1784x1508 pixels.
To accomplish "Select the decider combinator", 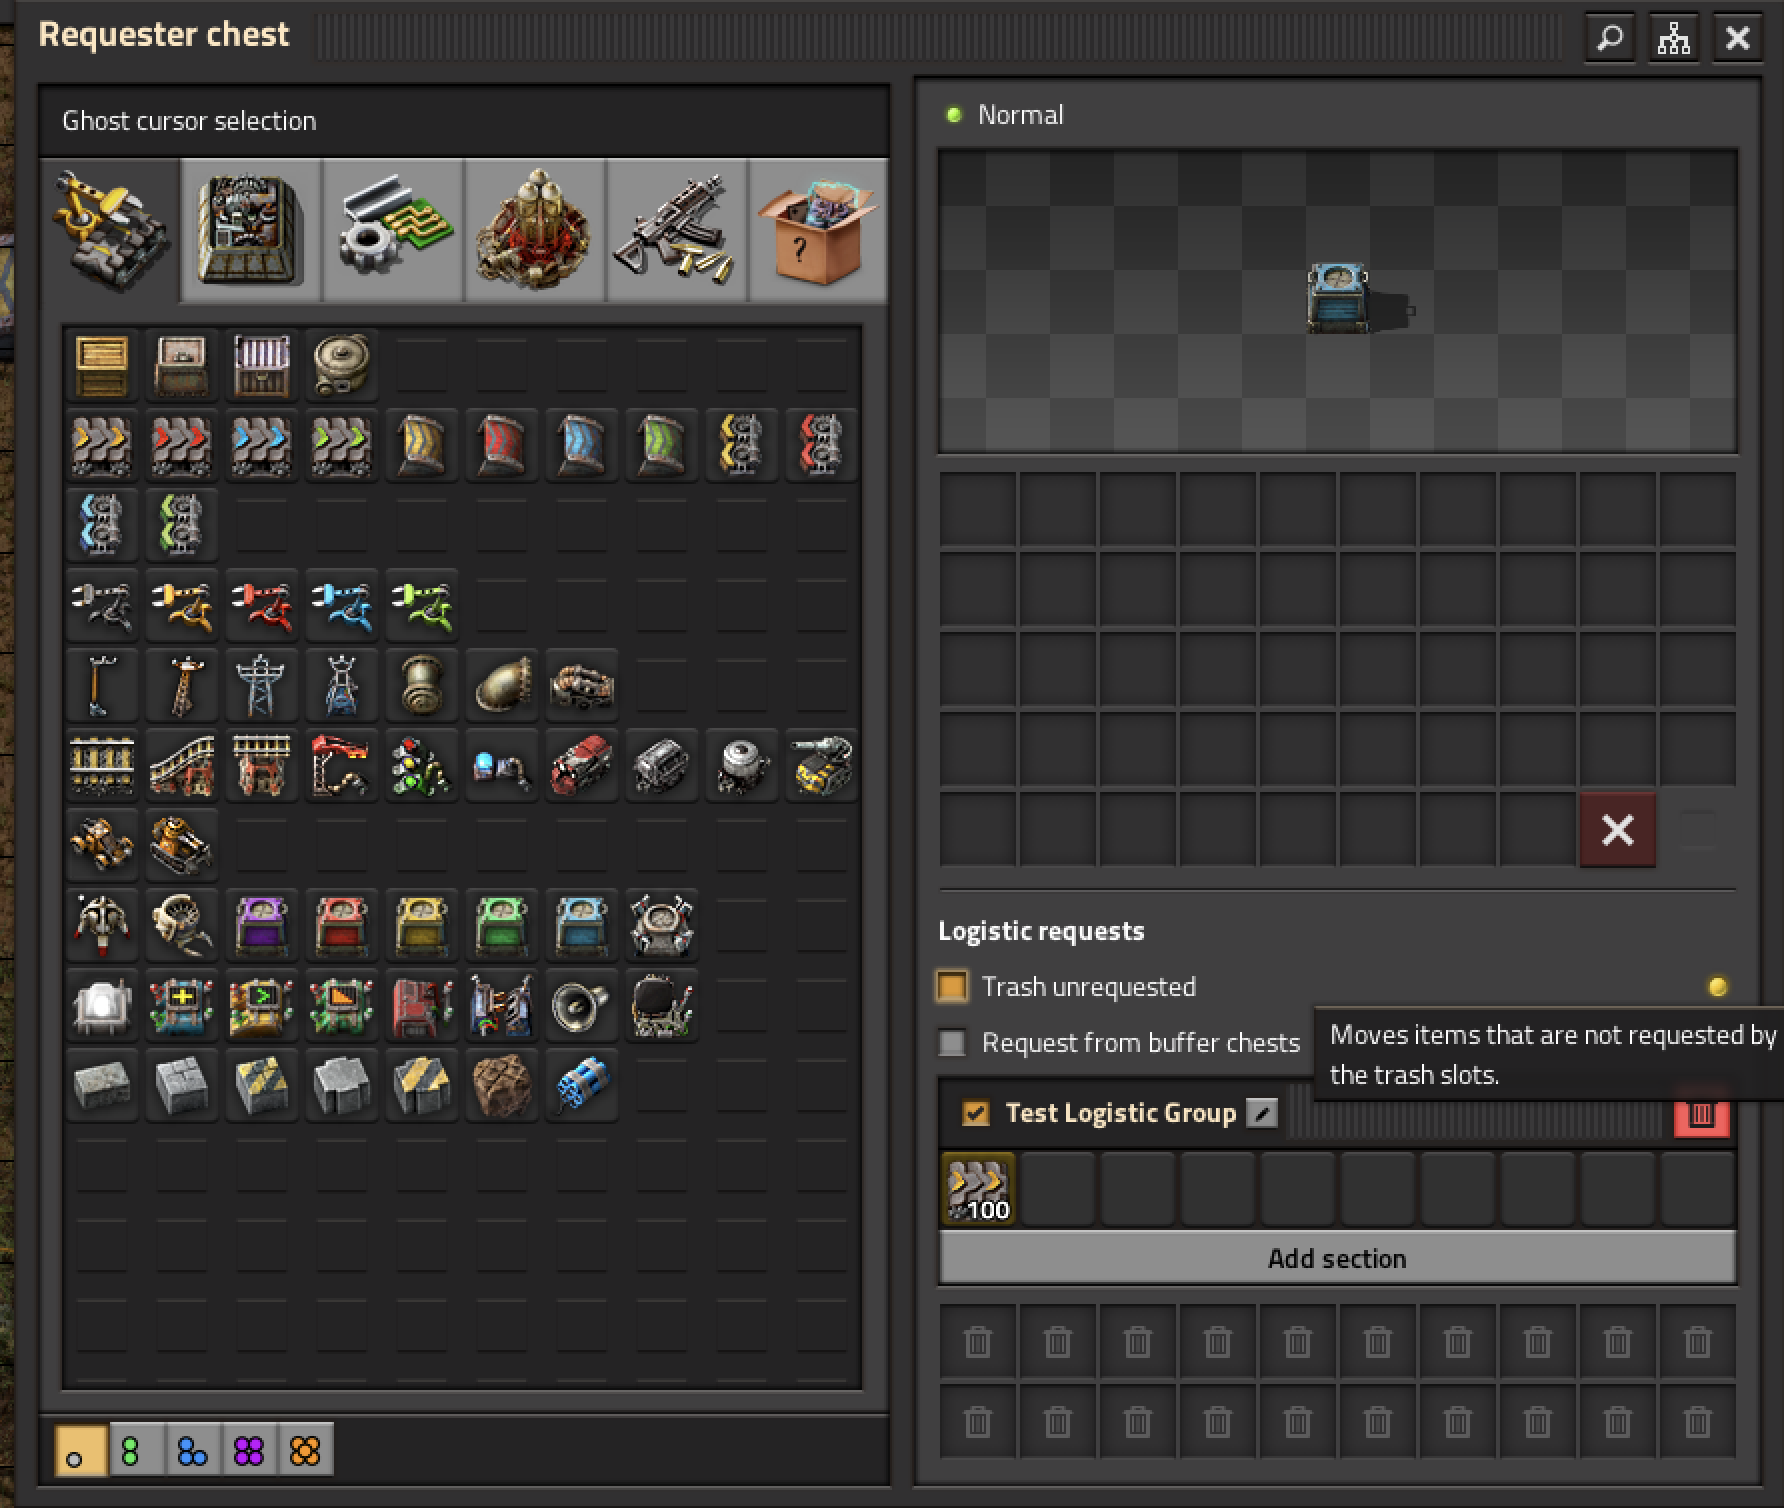I will 262,1006.
